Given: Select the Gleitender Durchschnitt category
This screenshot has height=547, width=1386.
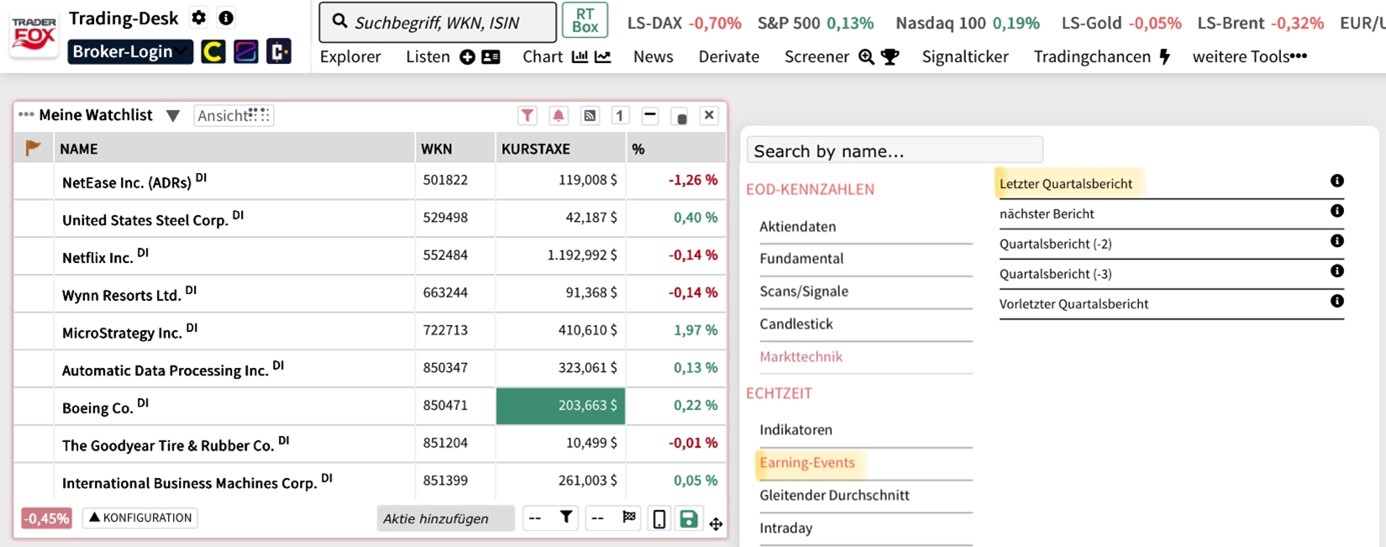Looking at the screenshot, I should (834, 495).
